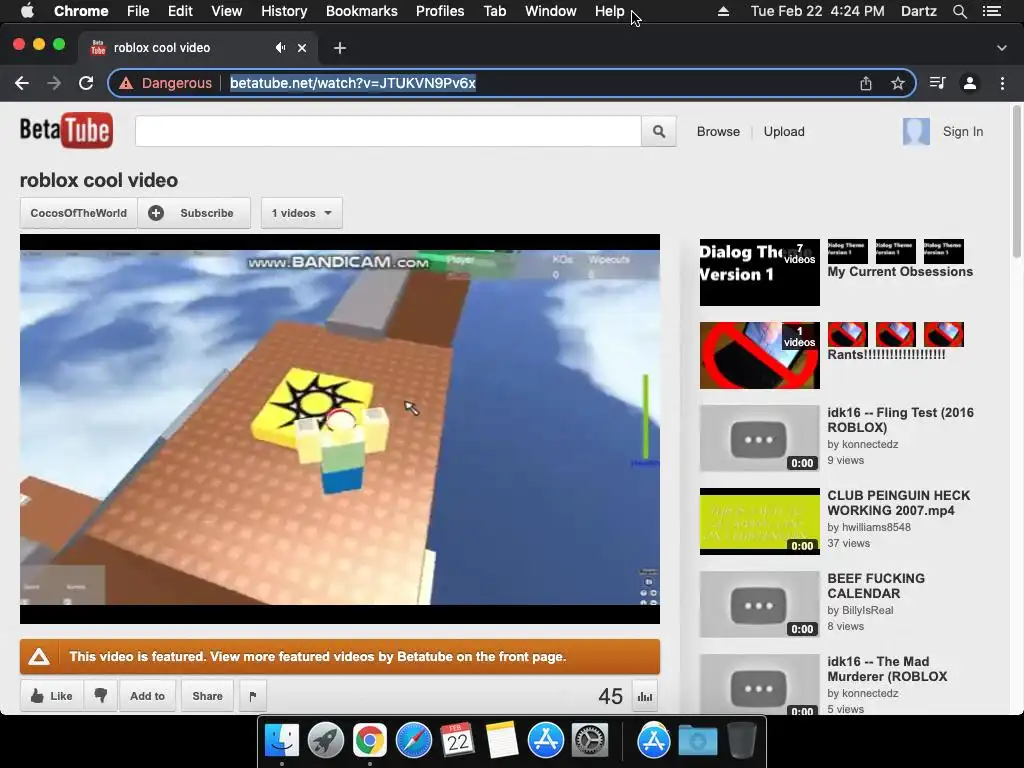This screenshot has width=1024, height=768.
Task: Open Calendar from the dock
Action: [x=457, y=741]
